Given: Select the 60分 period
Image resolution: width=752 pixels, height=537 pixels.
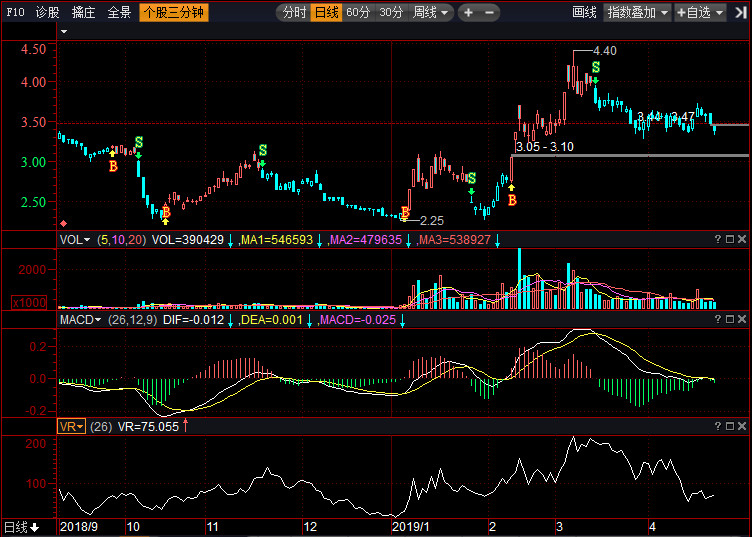Looking at the screenshot, I should click(x=358, y=12).
